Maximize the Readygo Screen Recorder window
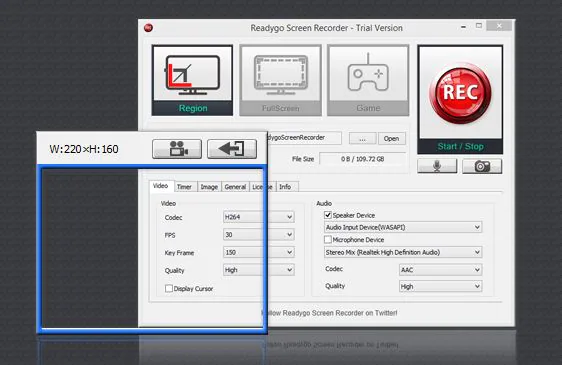The width and height of the screenshot is (562, 365). point(479,26)
